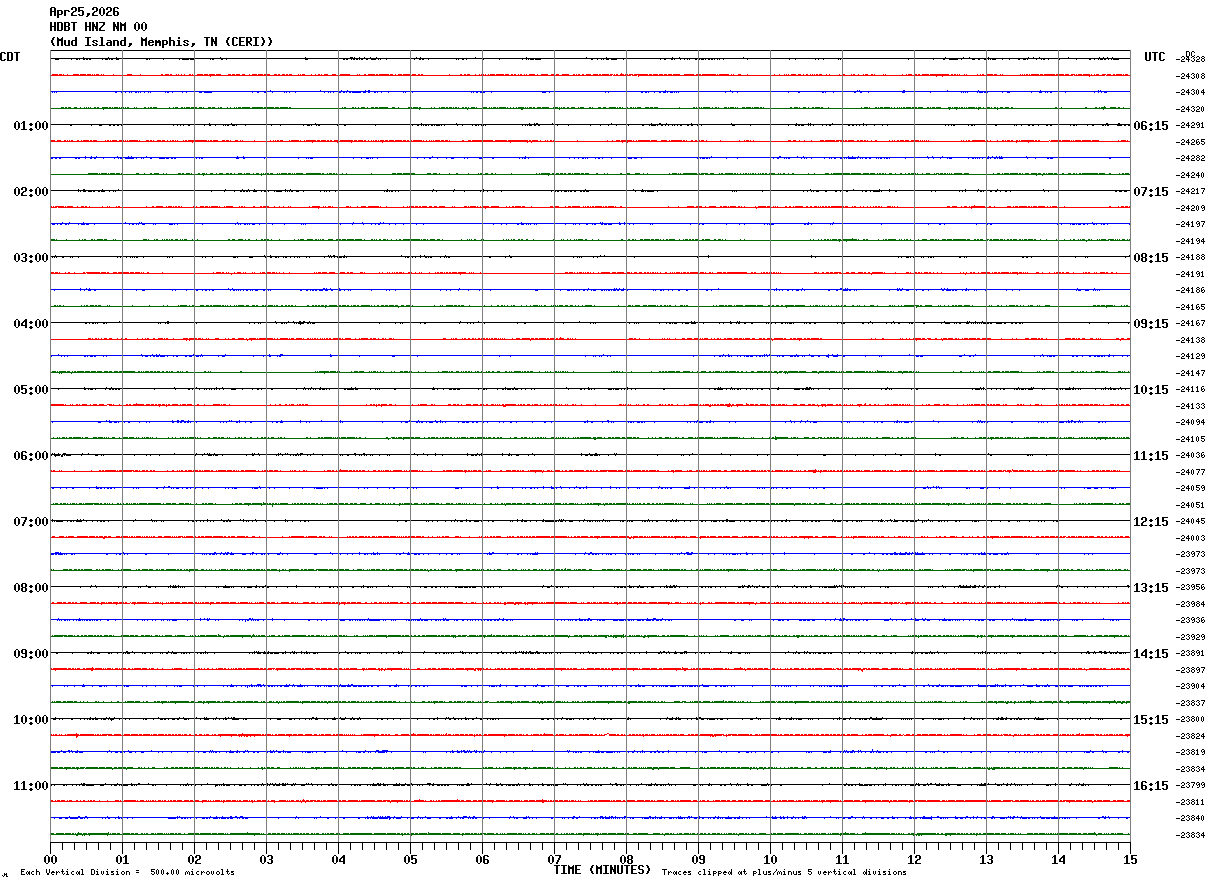
Task: Click the 07:15 UTC time label
Action: pos(1151,192)
